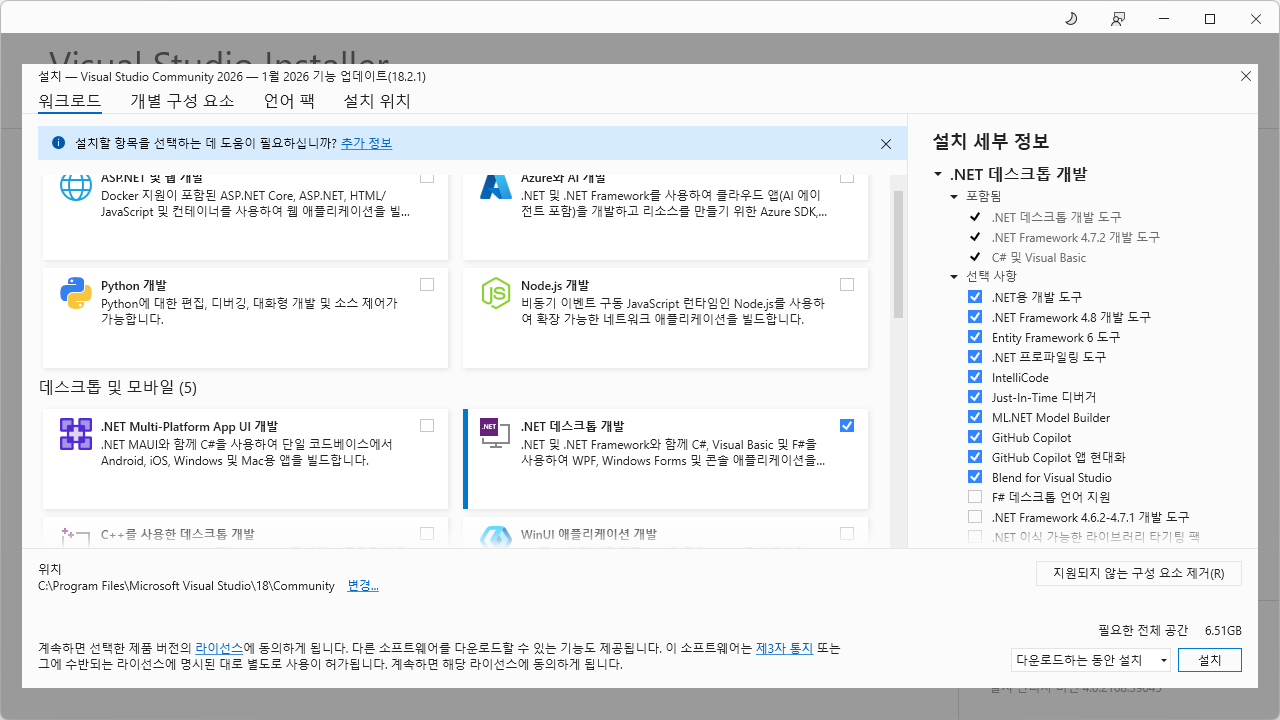The image size is (1280, 720).
Task: Select the Python 개발 workload title
Action: pos(134,286)
